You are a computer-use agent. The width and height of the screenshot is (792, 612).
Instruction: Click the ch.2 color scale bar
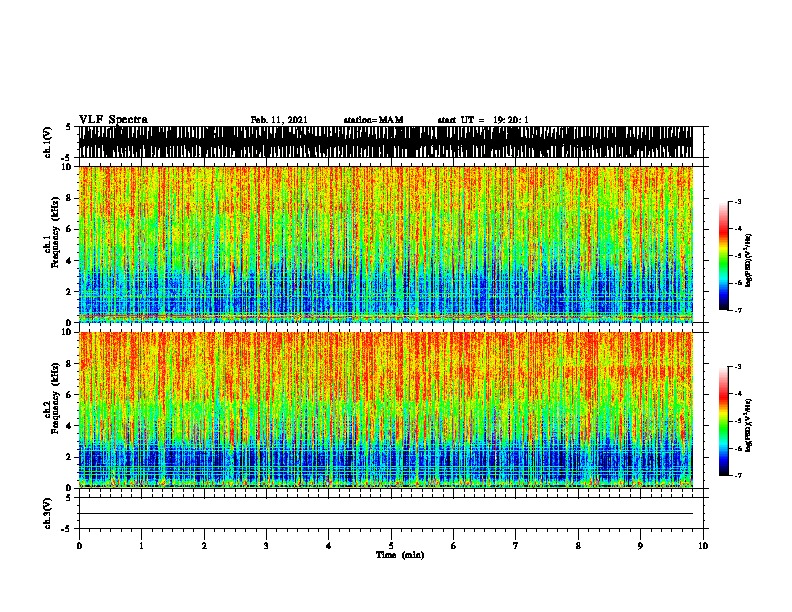724,421
